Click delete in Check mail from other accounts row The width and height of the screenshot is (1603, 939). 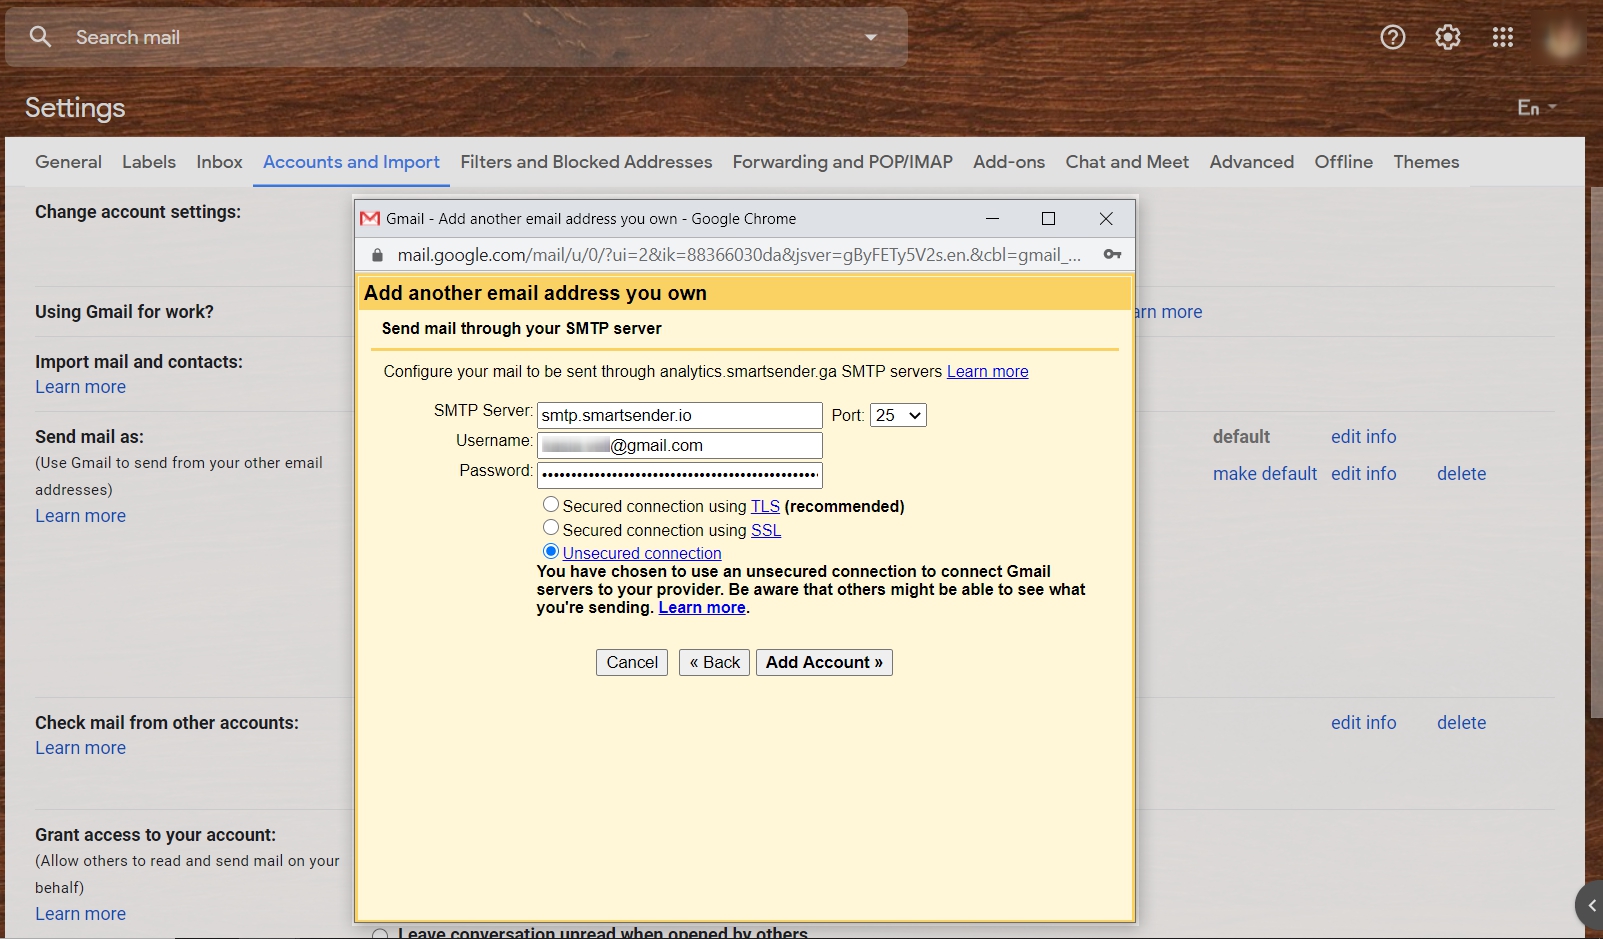click(1461, 723)
